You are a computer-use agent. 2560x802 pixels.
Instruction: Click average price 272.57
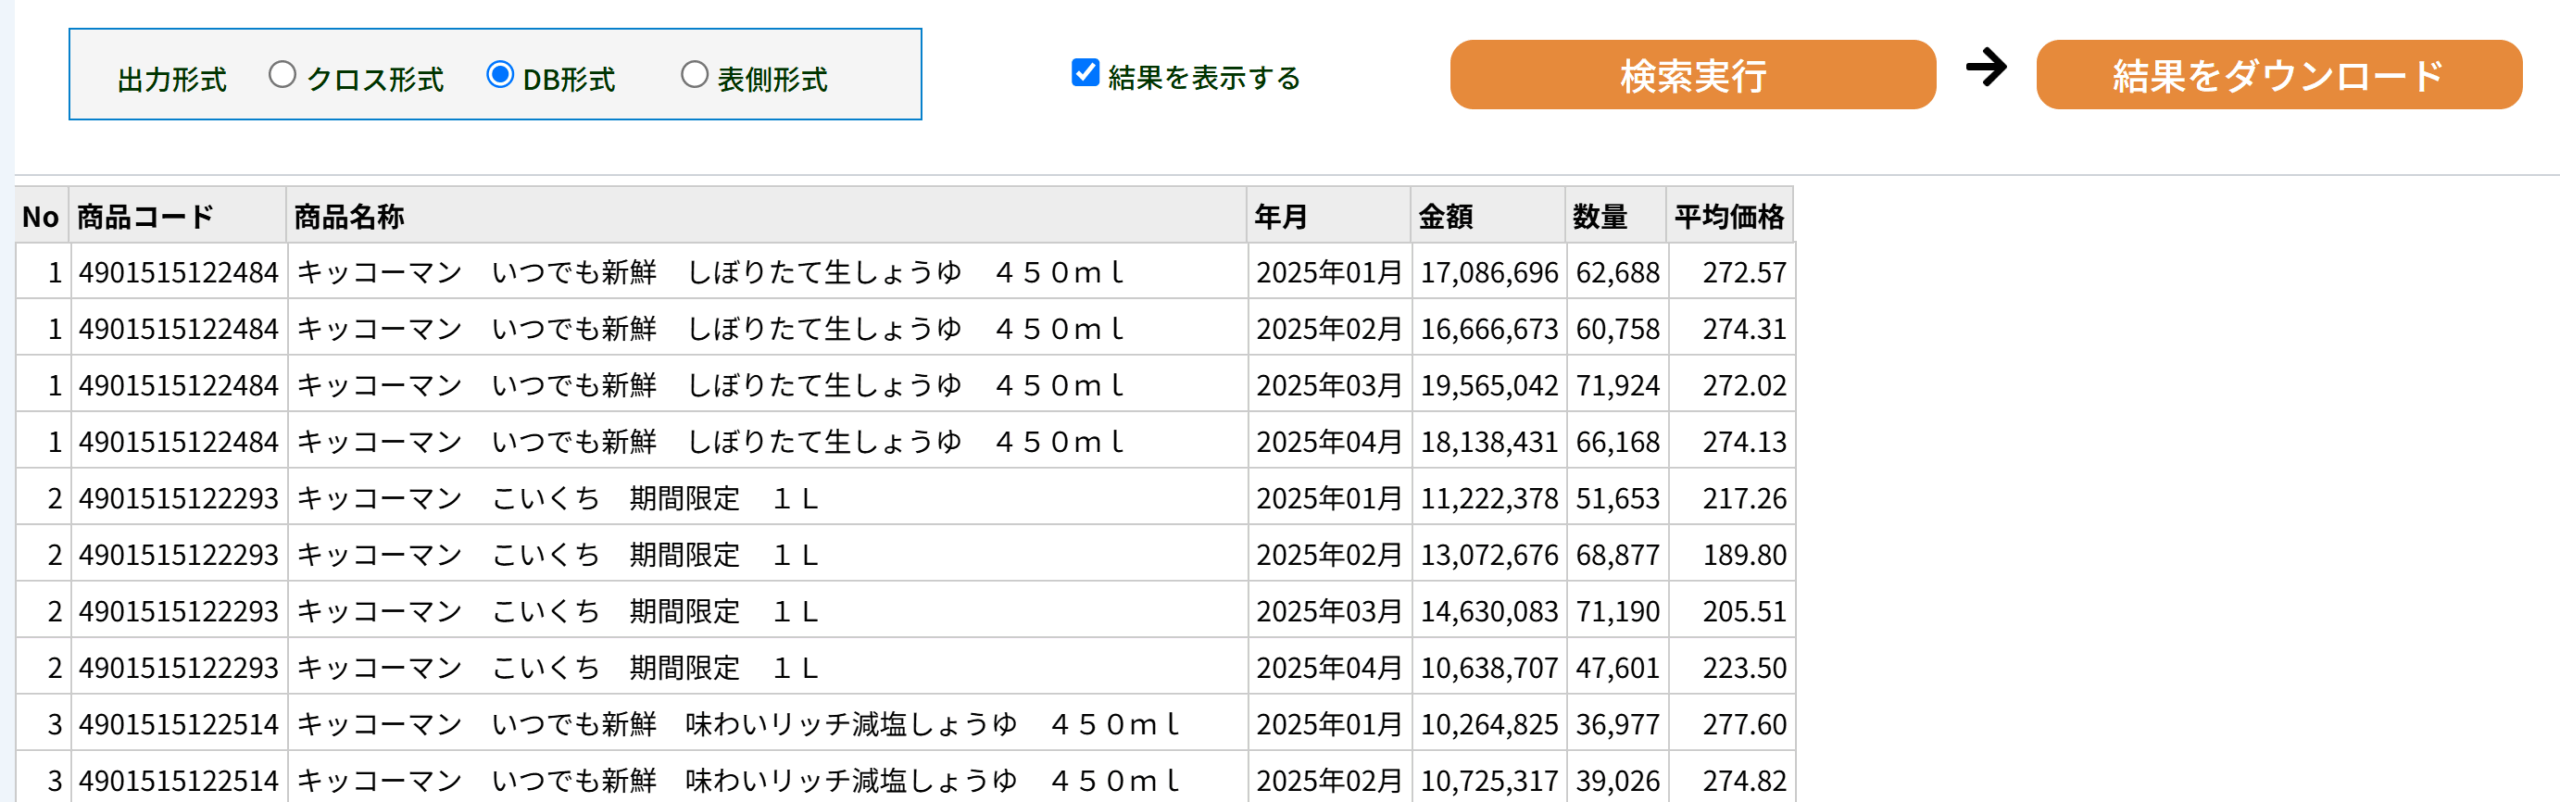[x=1732, y=272]
